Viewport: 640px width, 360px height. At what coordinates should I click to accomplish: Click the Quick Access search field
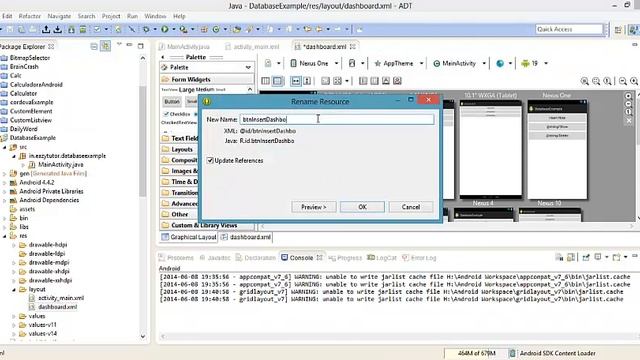(x=569, y=29)
